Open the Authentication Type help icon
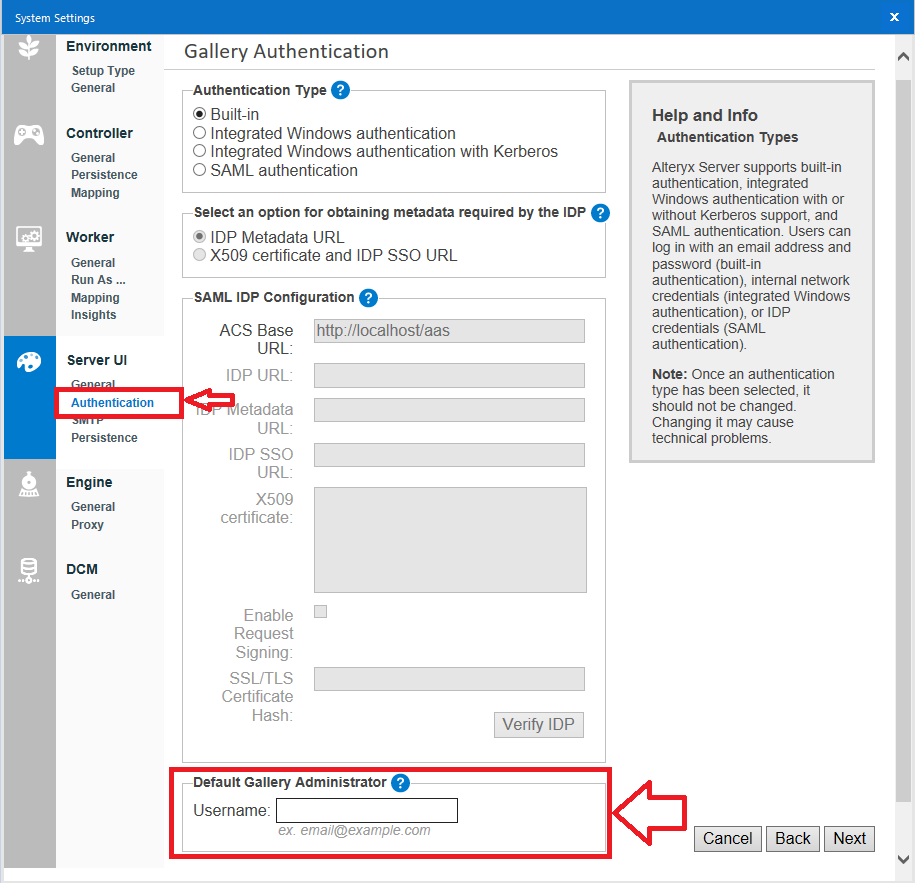915x883 pixels. tap(340, 90)
